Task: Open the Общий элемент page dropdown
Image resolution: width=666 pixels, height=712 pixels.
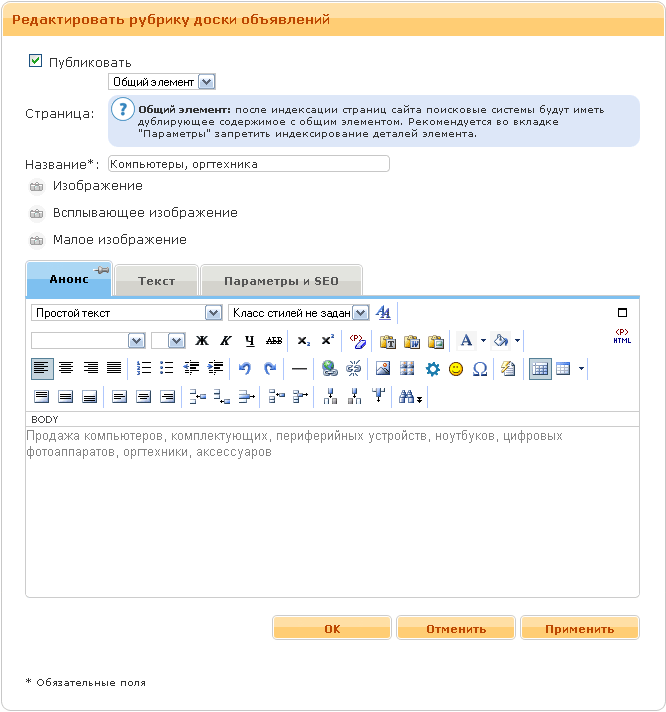Action: click(161, 82)
